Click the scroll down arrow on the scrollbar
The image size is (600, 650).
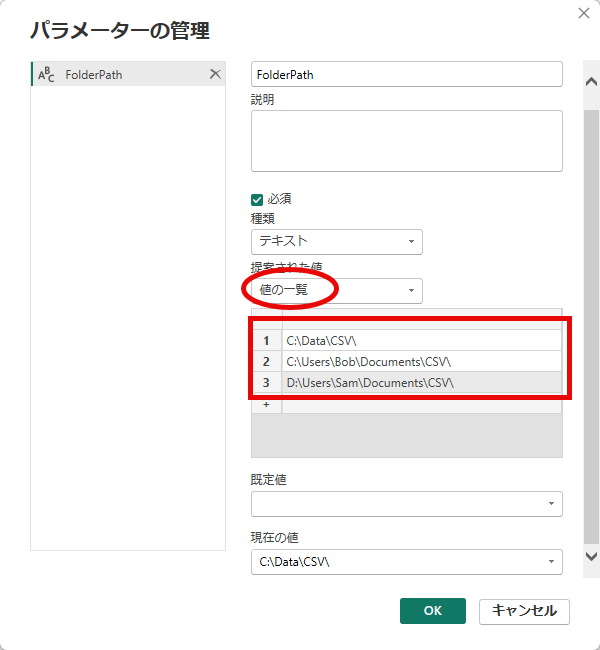591,556
